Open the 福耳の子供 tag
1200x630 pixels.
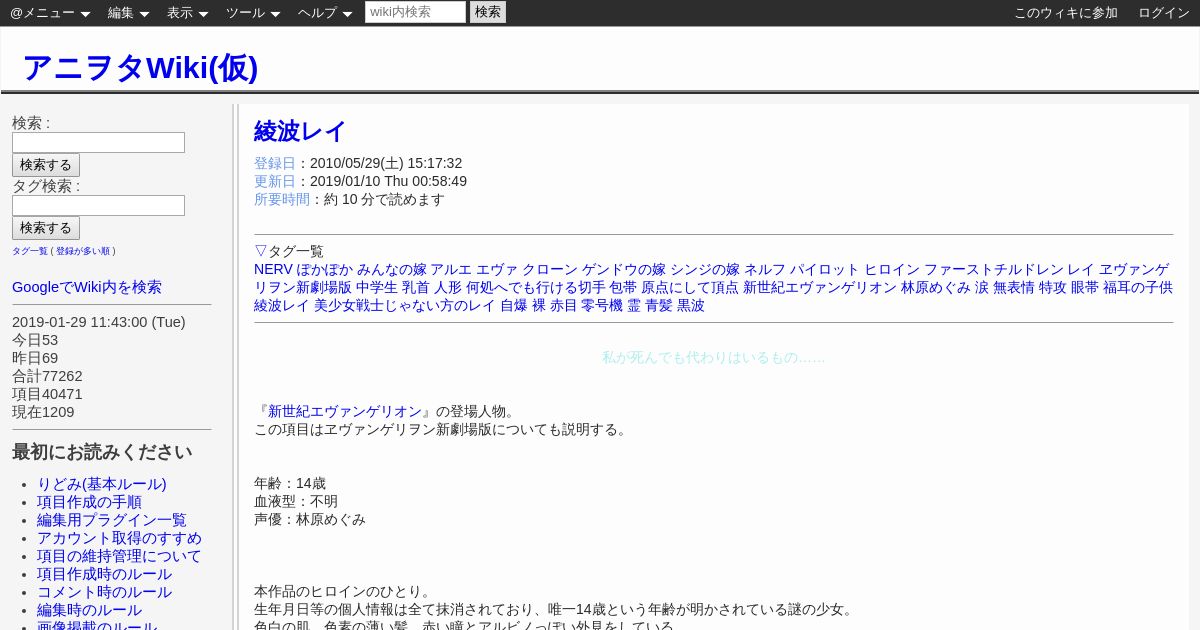point(1138,287)
